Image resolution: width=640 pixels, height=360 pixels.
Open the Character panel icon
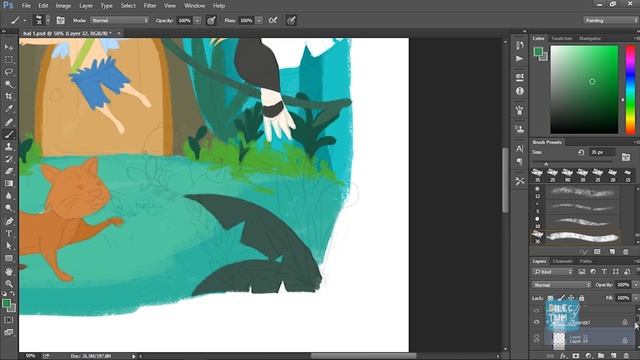[520, 149]
